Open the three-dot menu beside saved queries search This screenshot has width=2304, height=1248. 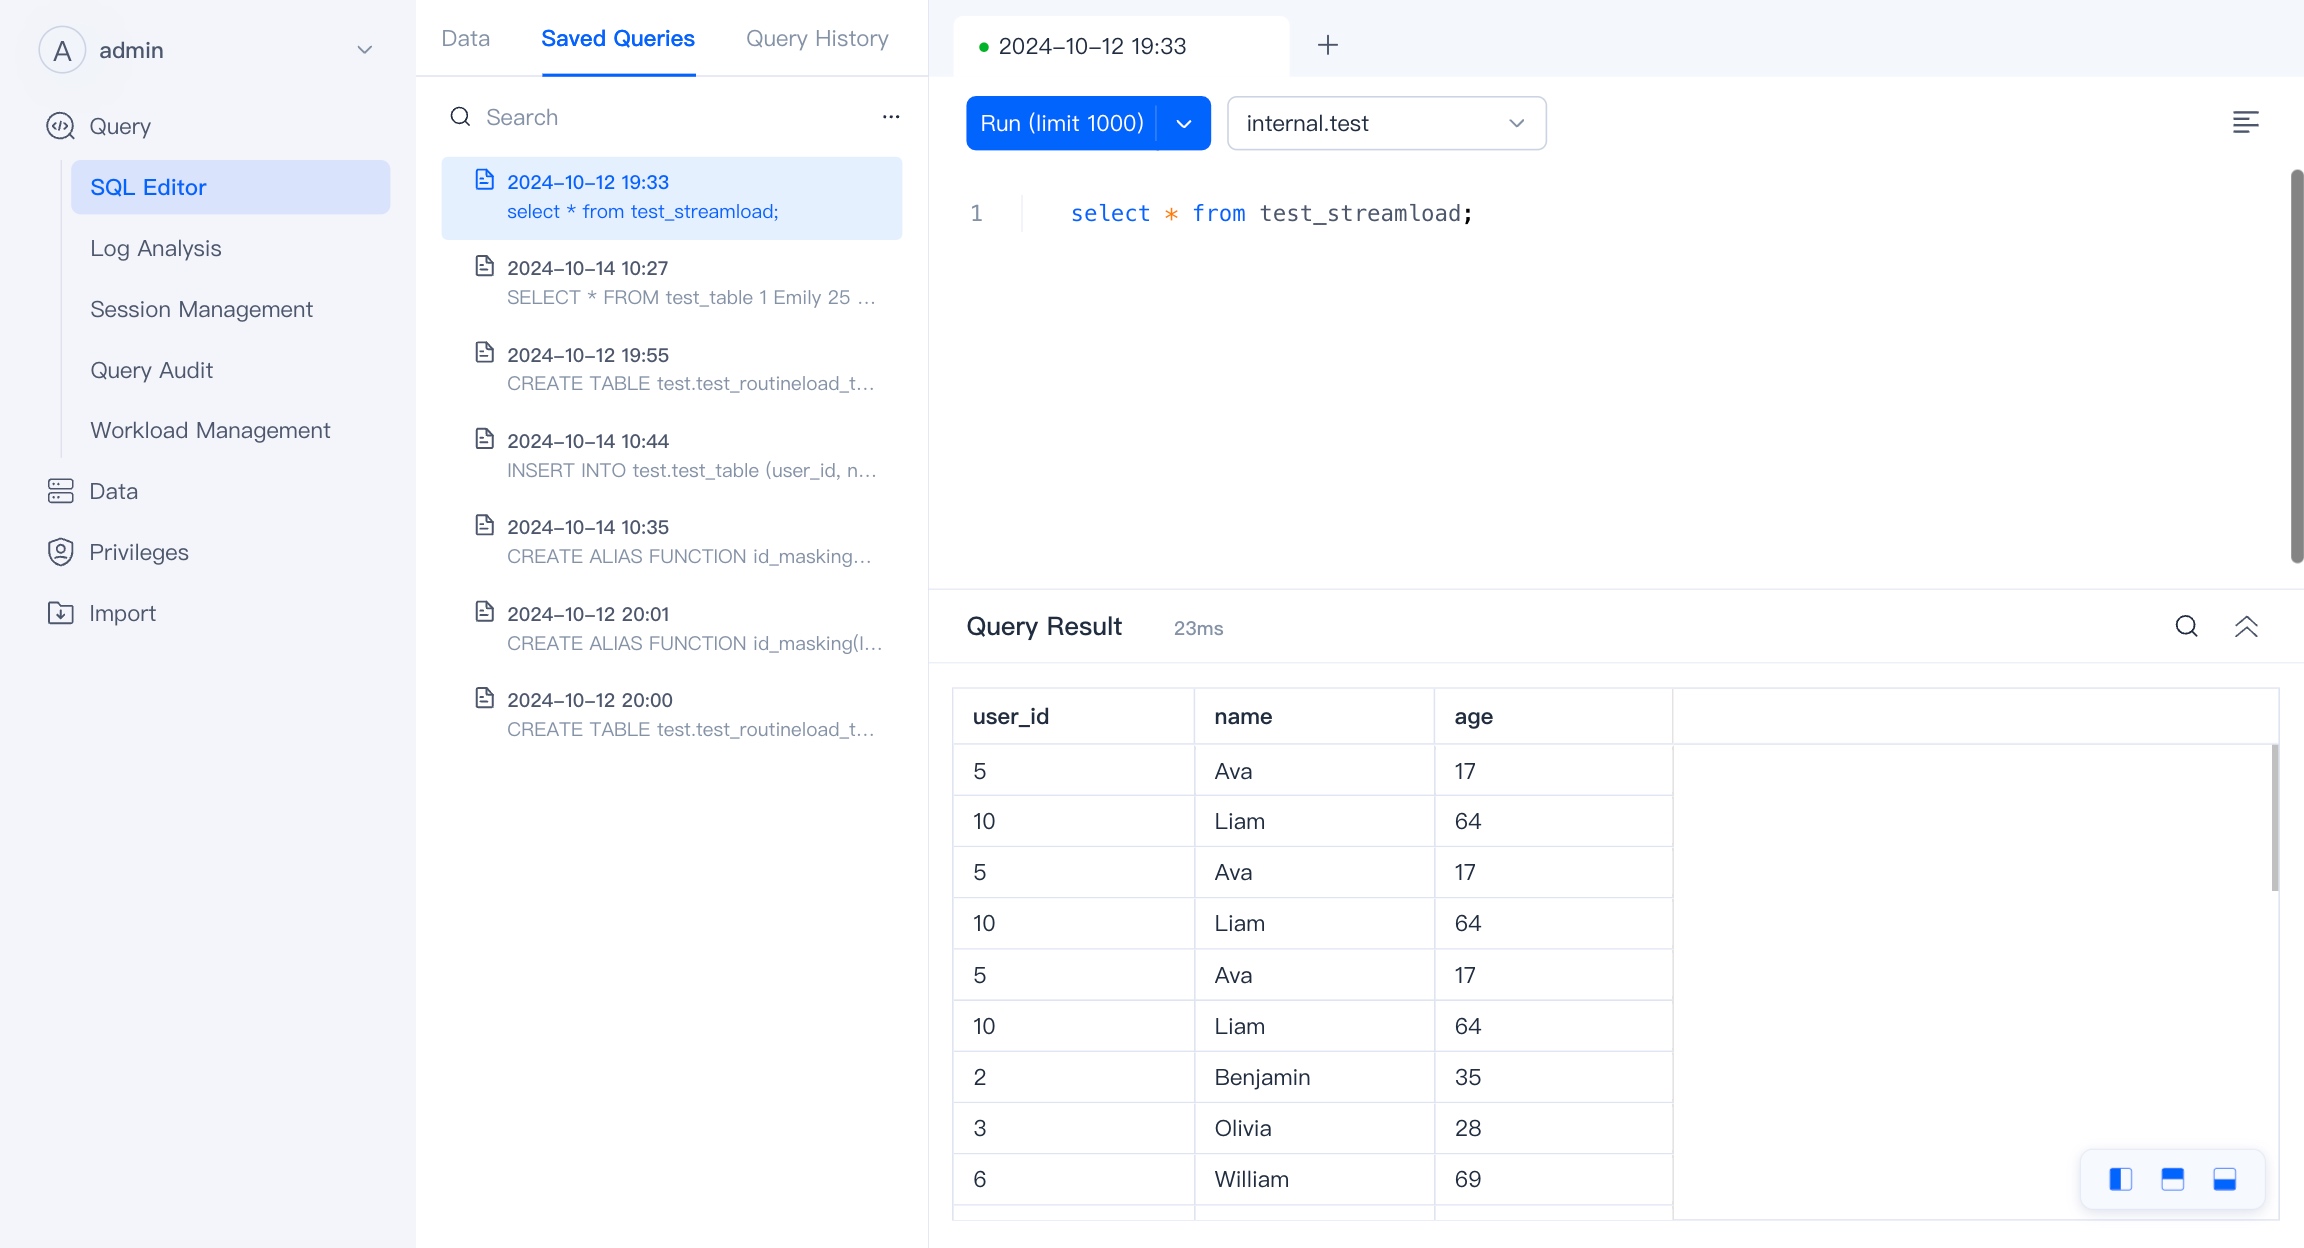pos(891,117)
